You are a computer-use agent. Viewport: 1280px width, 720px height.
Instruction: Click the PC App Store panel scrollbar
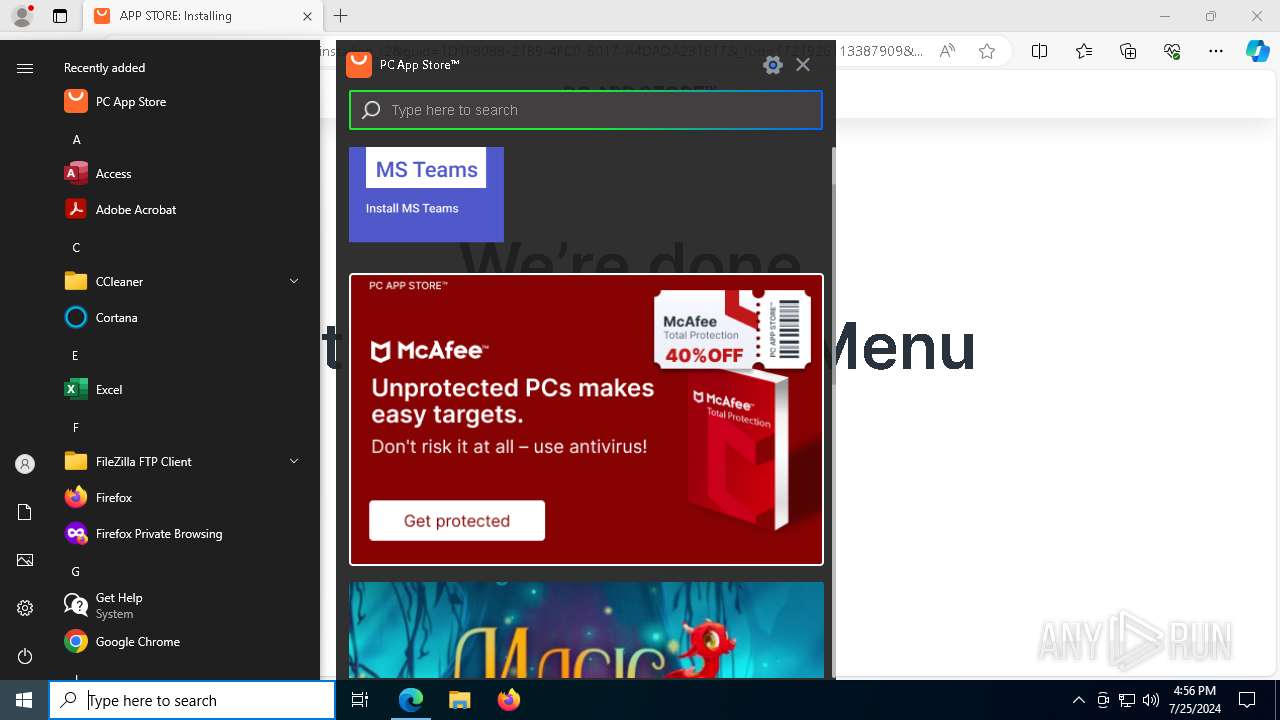(x=832, y=266)
